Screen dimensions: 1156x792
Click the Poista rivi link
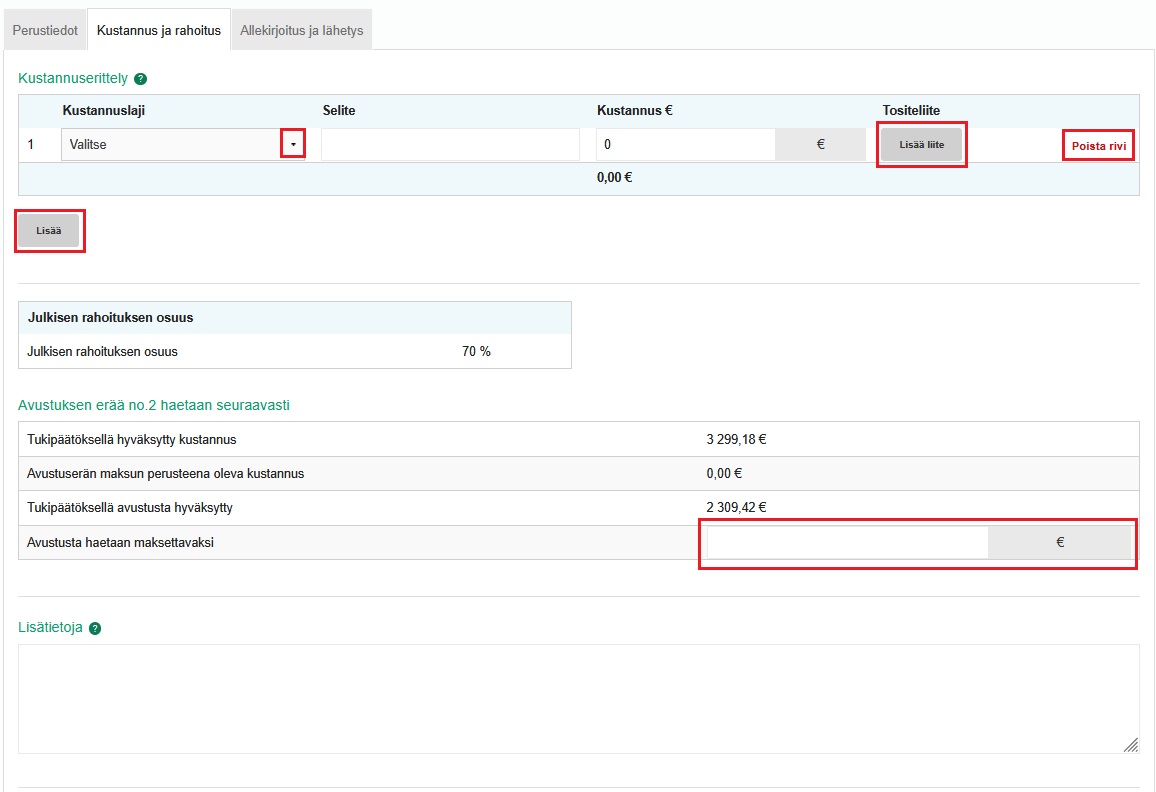pos(1098,145)
